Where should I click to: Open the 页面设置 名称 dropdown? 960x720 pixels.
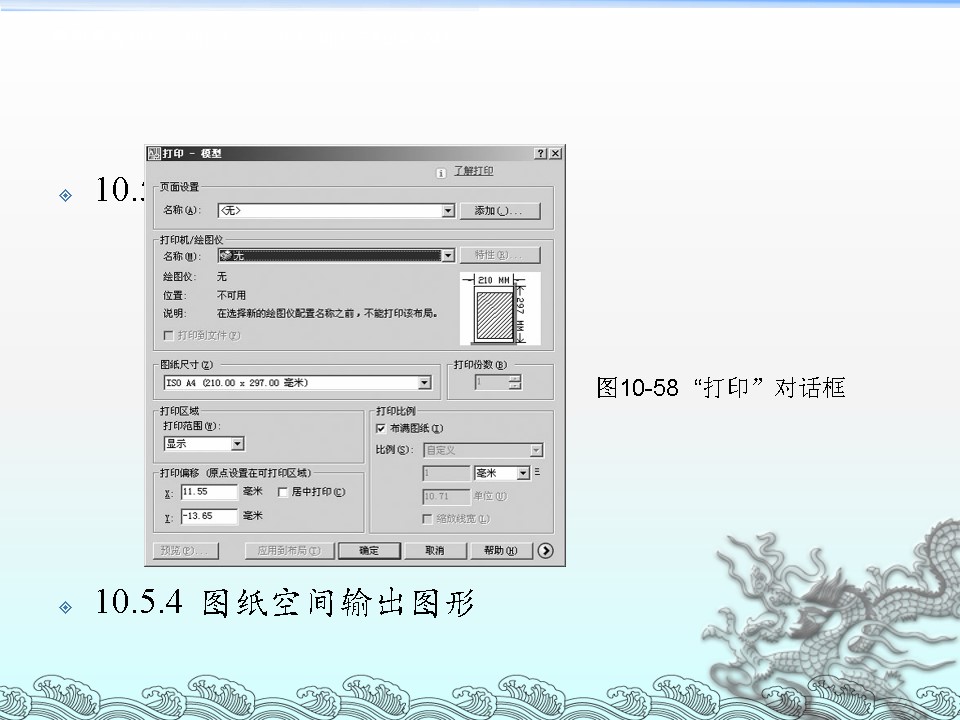coord(448,211)
